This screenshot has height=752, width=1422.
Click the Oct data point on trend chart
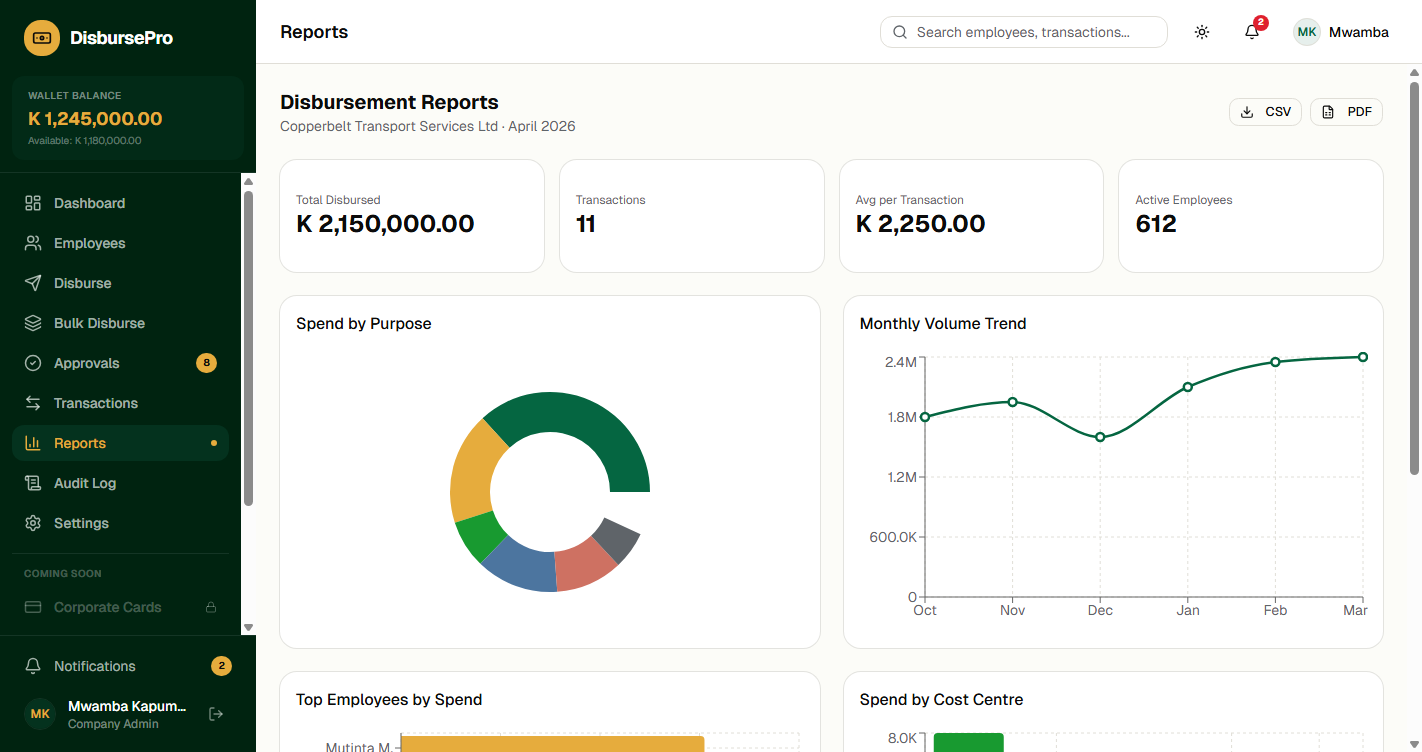[925, 417]
